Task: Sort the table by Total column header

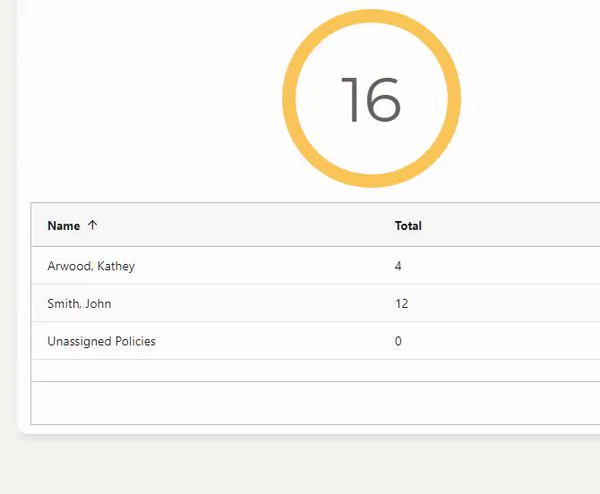Action: point(408,226)
